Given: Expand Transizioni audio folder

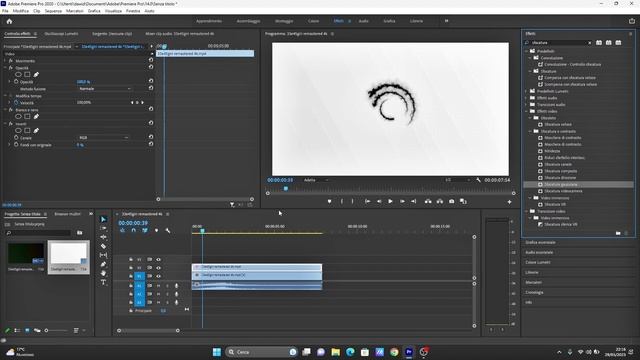Looking at the screenshot, I should (527, 104).
